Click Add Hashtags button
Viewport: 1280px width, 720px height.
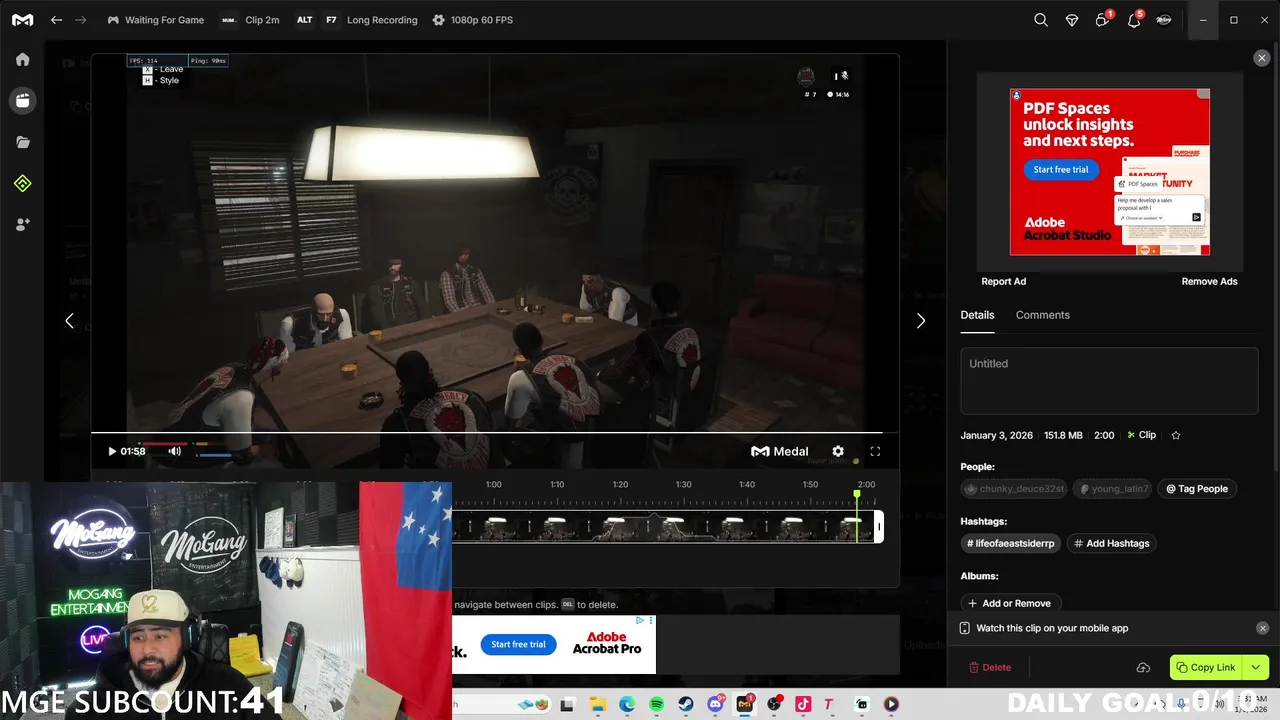pyautogui.click(x=1111, y=543)
